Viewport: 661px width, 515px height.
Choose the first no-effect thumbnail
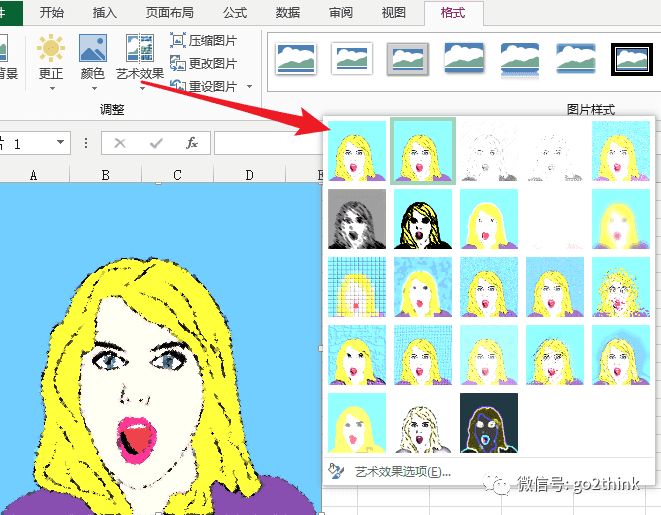(x=357, y=151)
